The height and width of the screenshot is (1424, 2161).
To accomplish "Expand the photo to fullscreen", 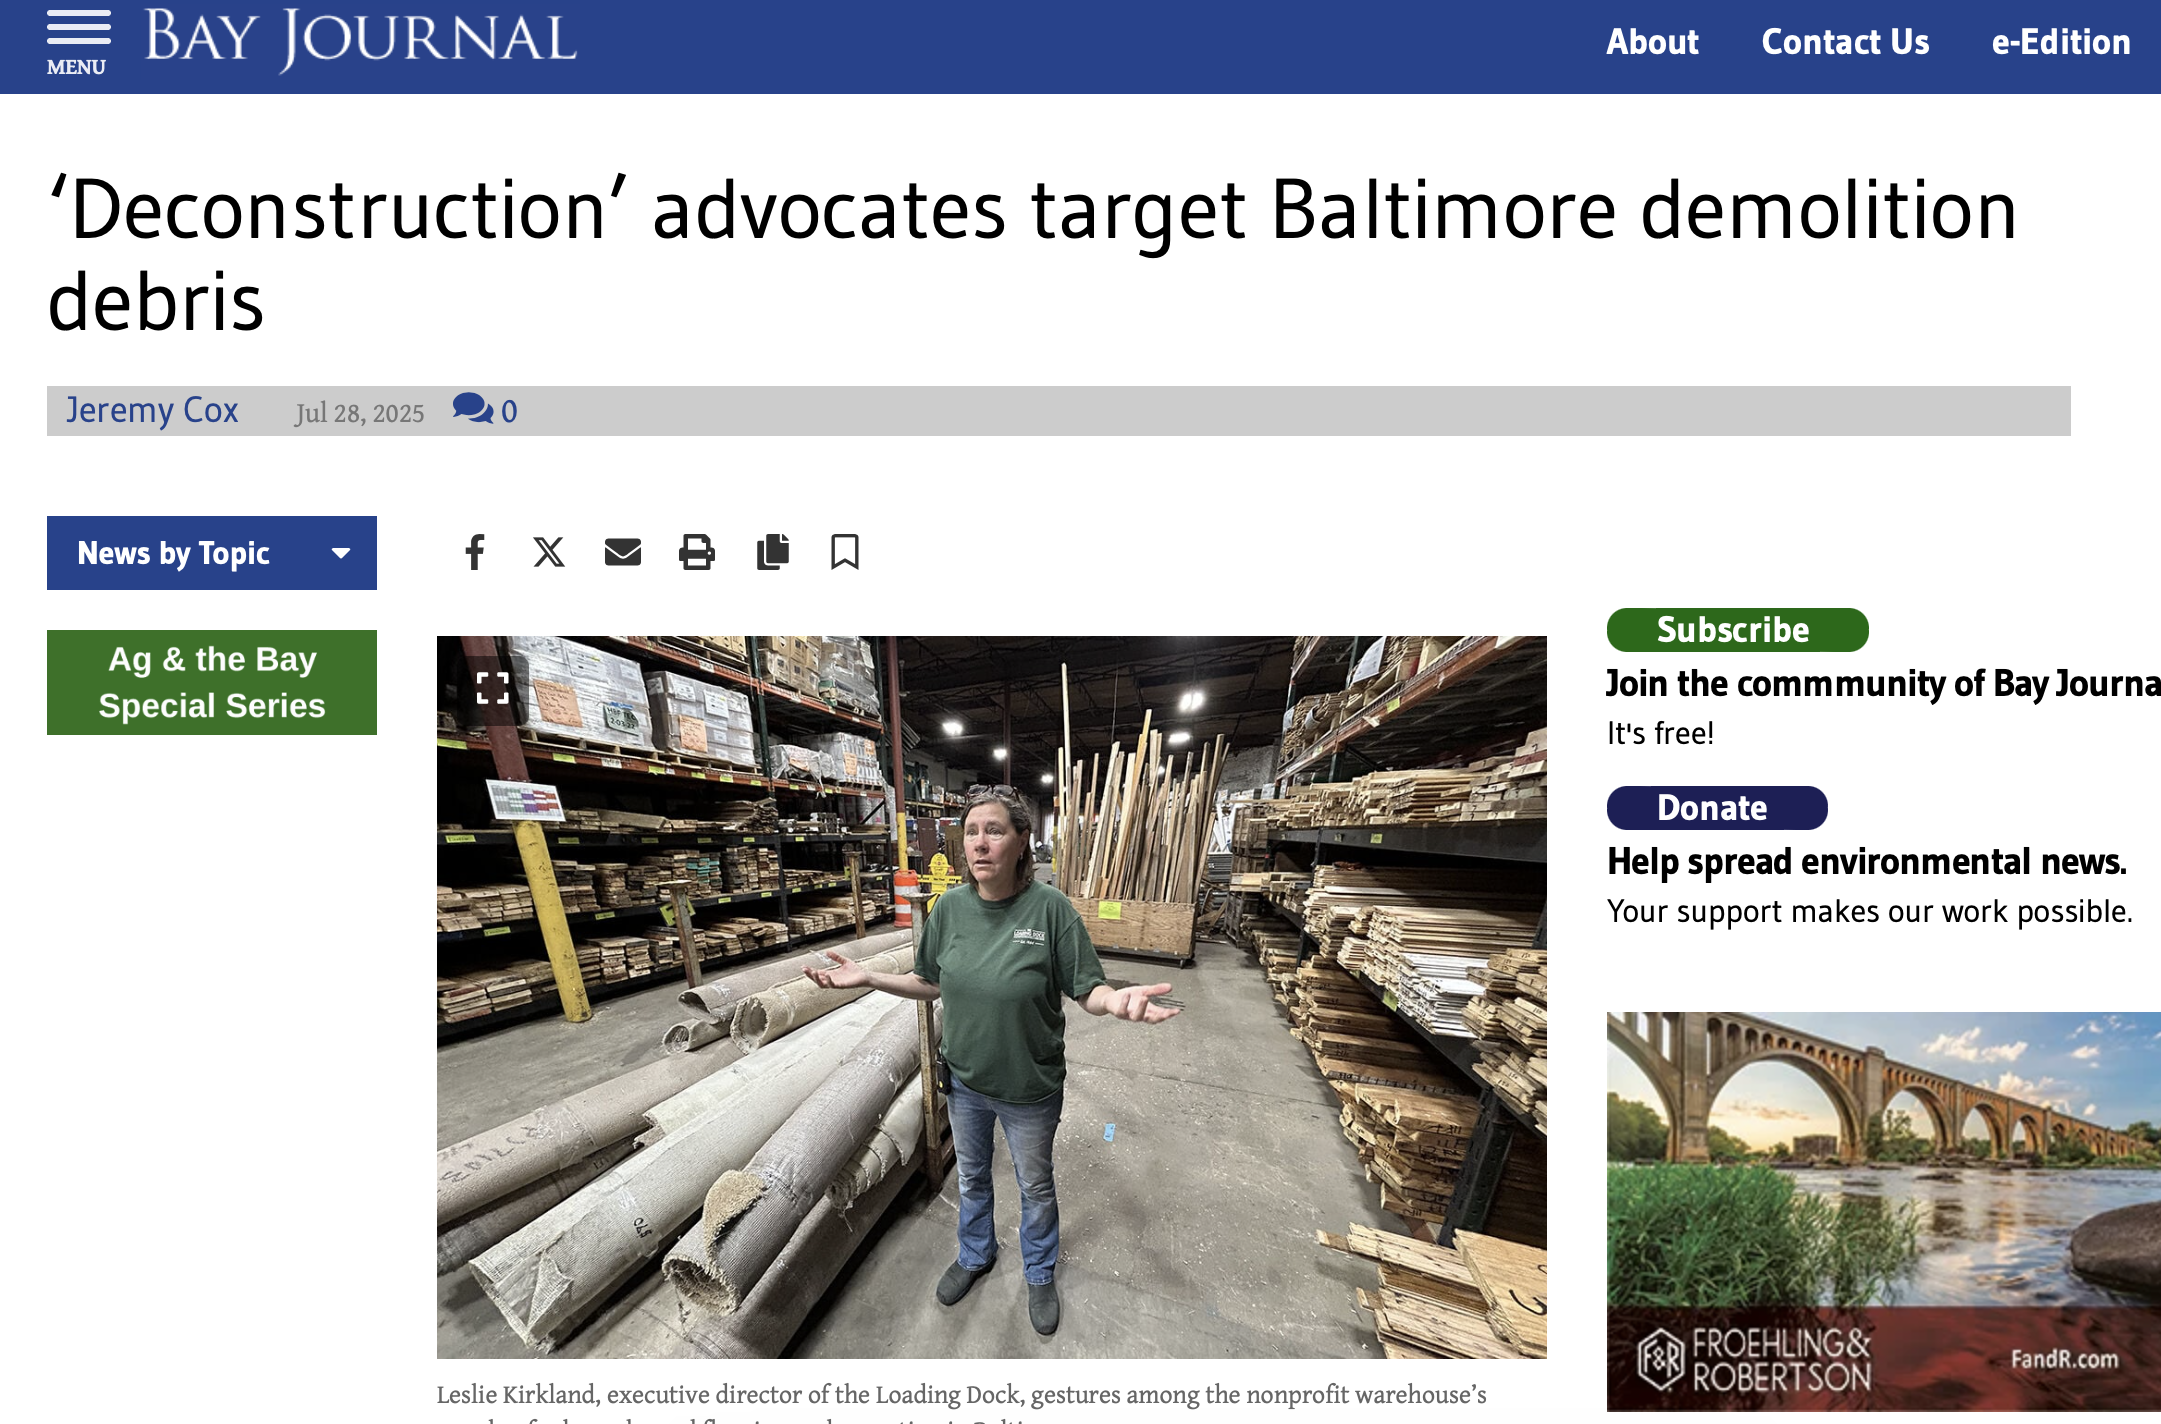I will click(x=493, y=688).
